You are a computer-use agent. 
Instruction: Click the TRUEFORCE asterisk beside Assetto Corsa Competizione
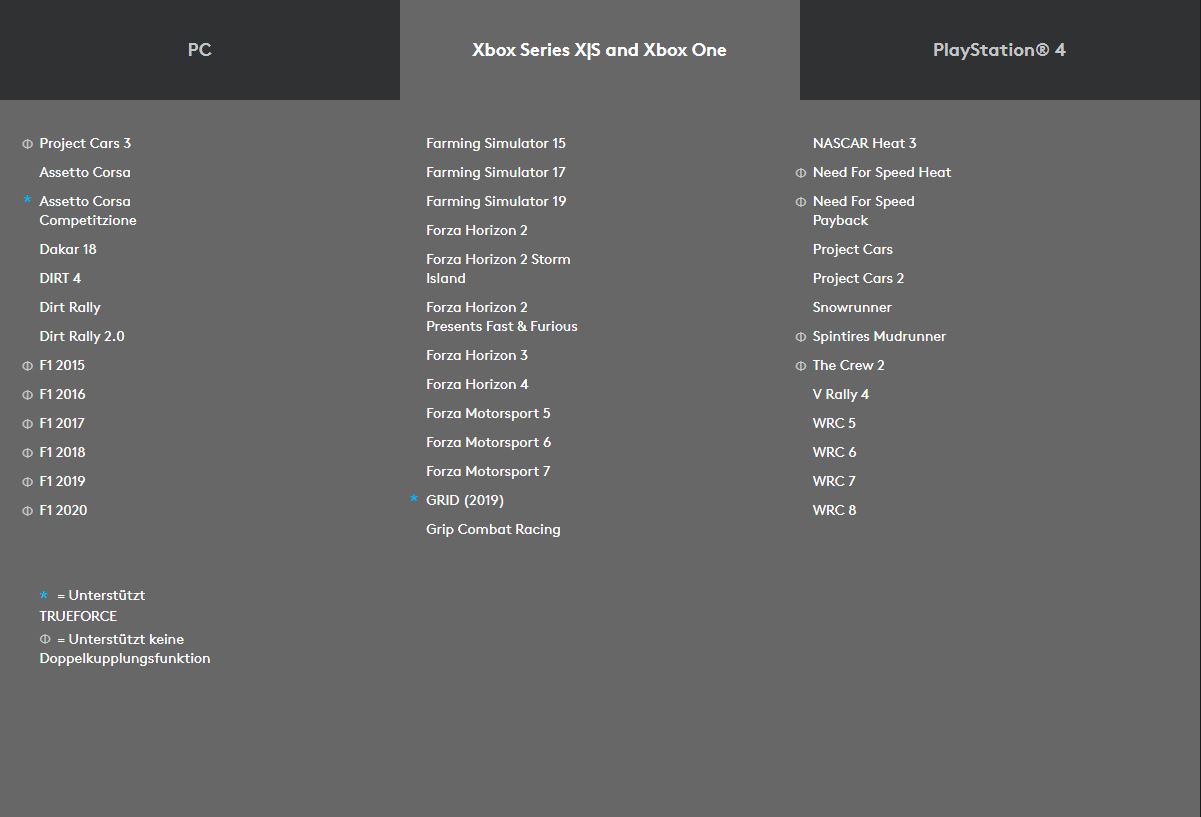[28, 201]
